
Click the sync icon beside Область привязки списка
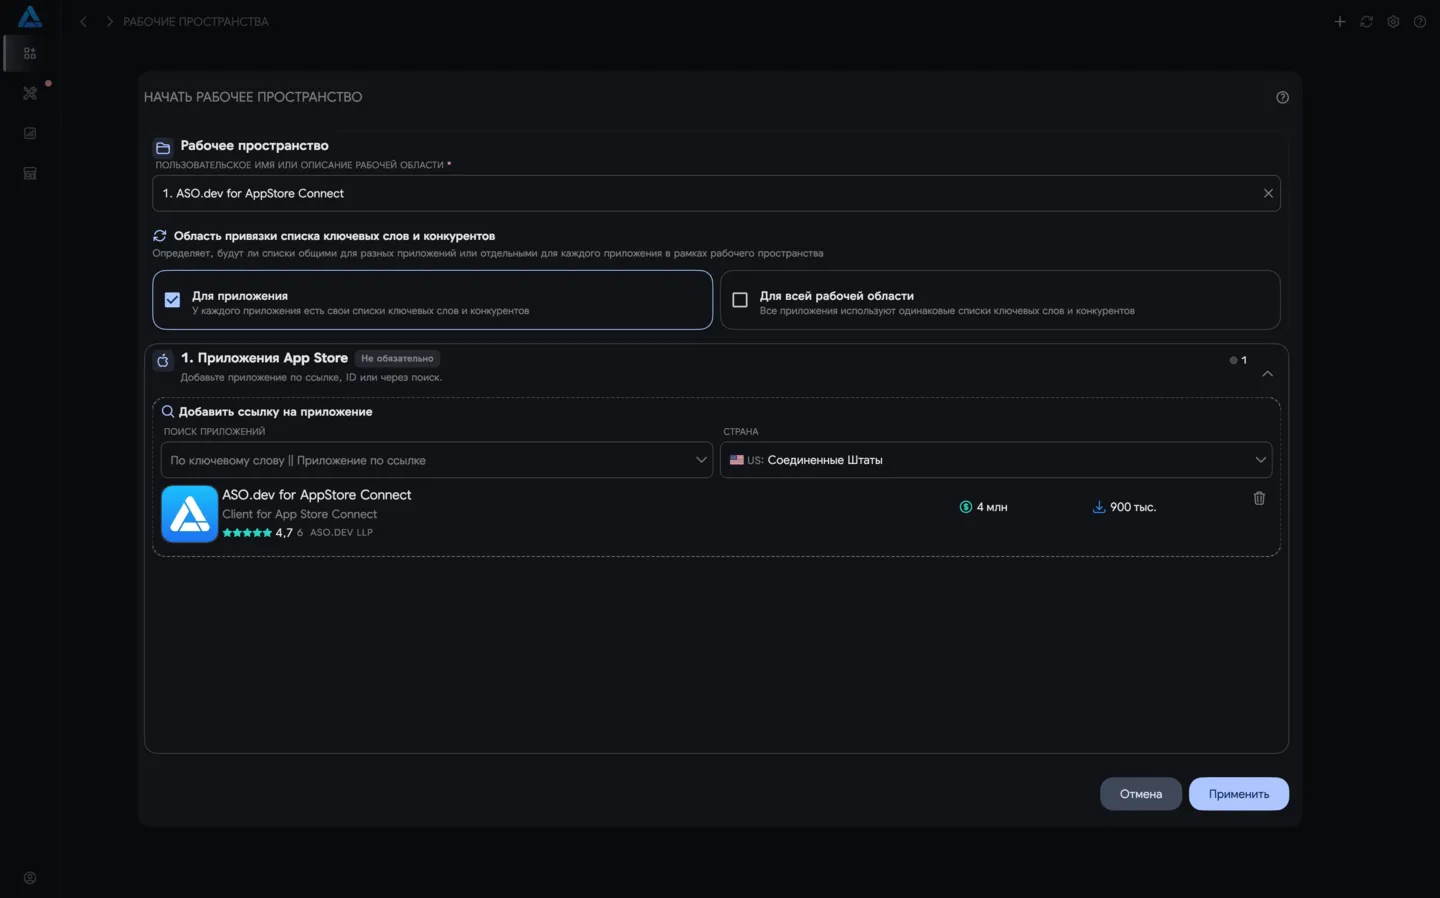[x=160, y=236]
